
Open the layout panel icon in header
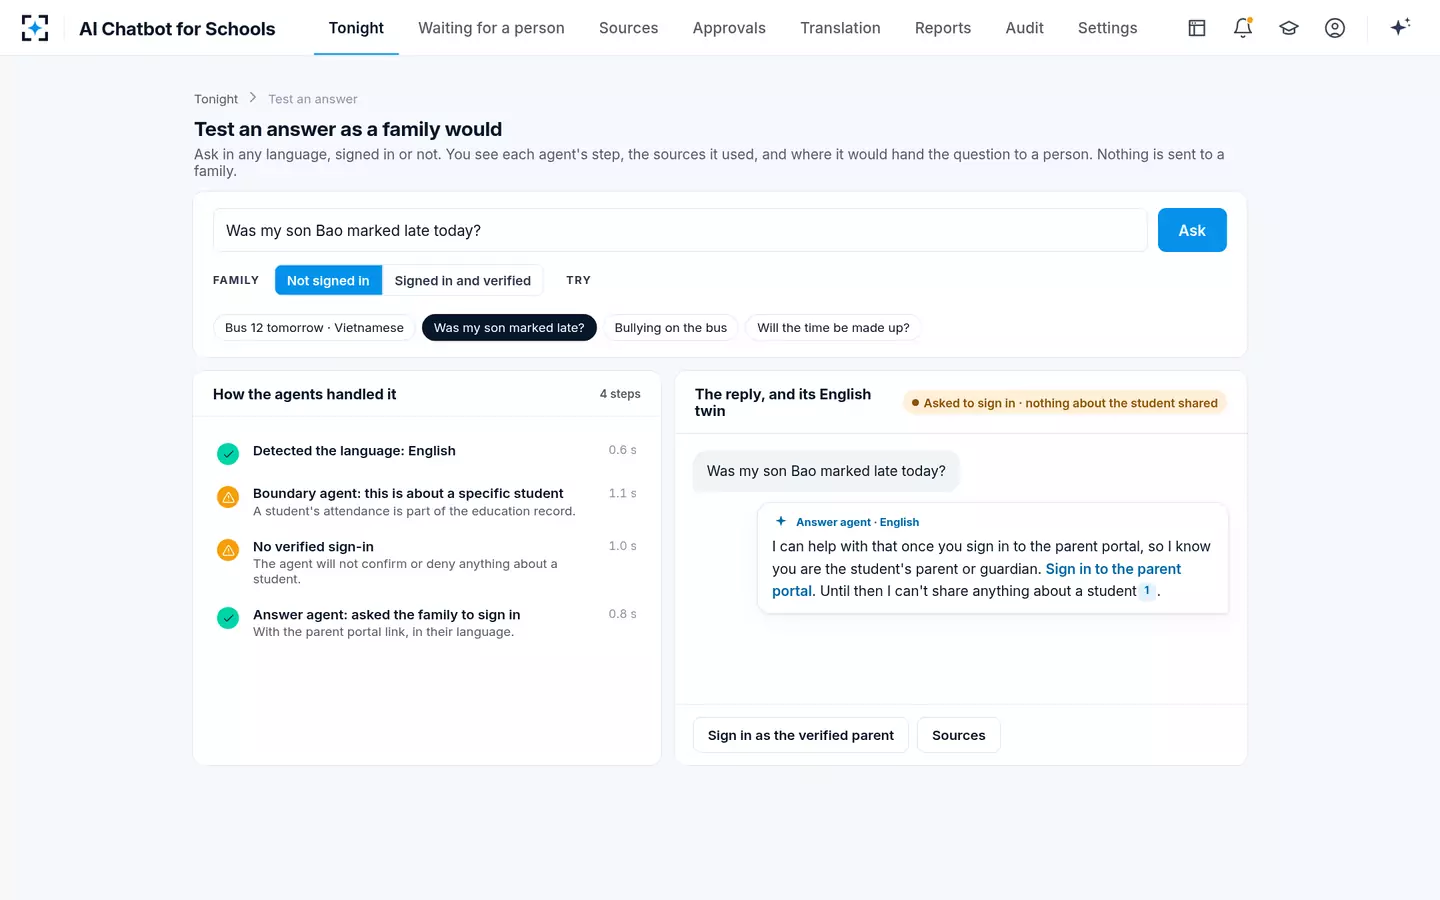1197,28
